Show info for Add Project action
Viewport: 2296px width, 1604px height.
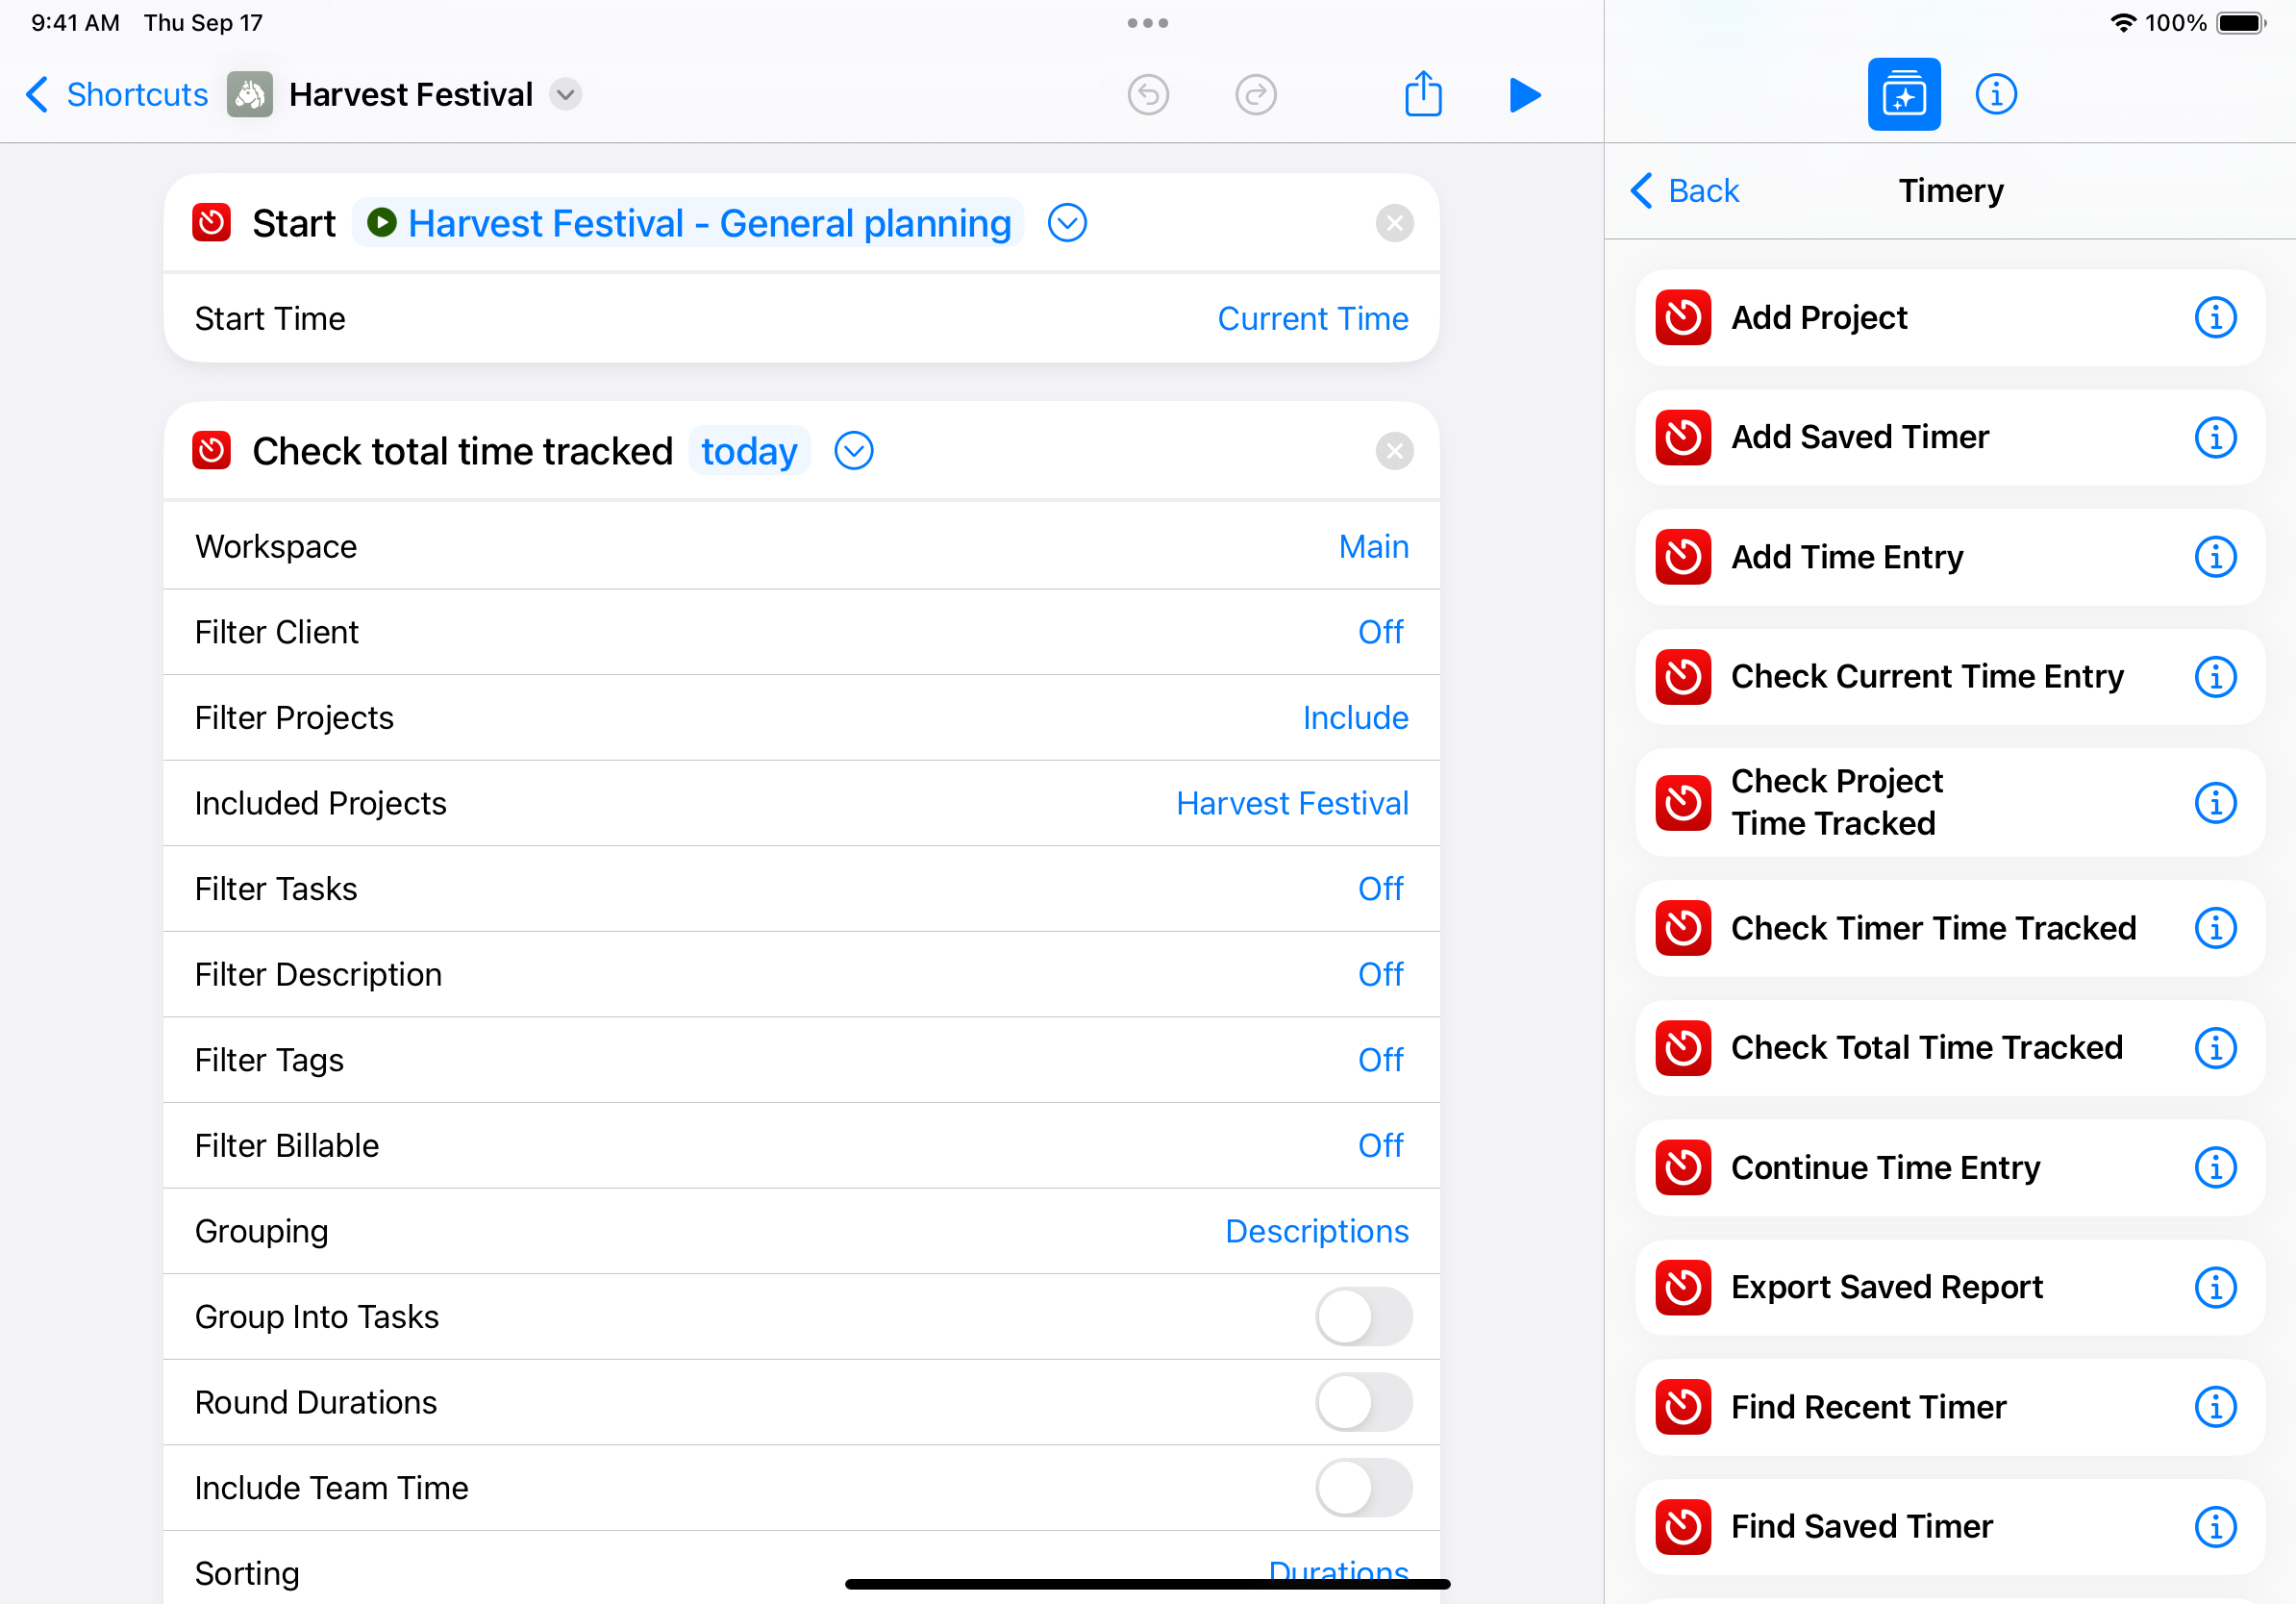tap(2215, 318)
